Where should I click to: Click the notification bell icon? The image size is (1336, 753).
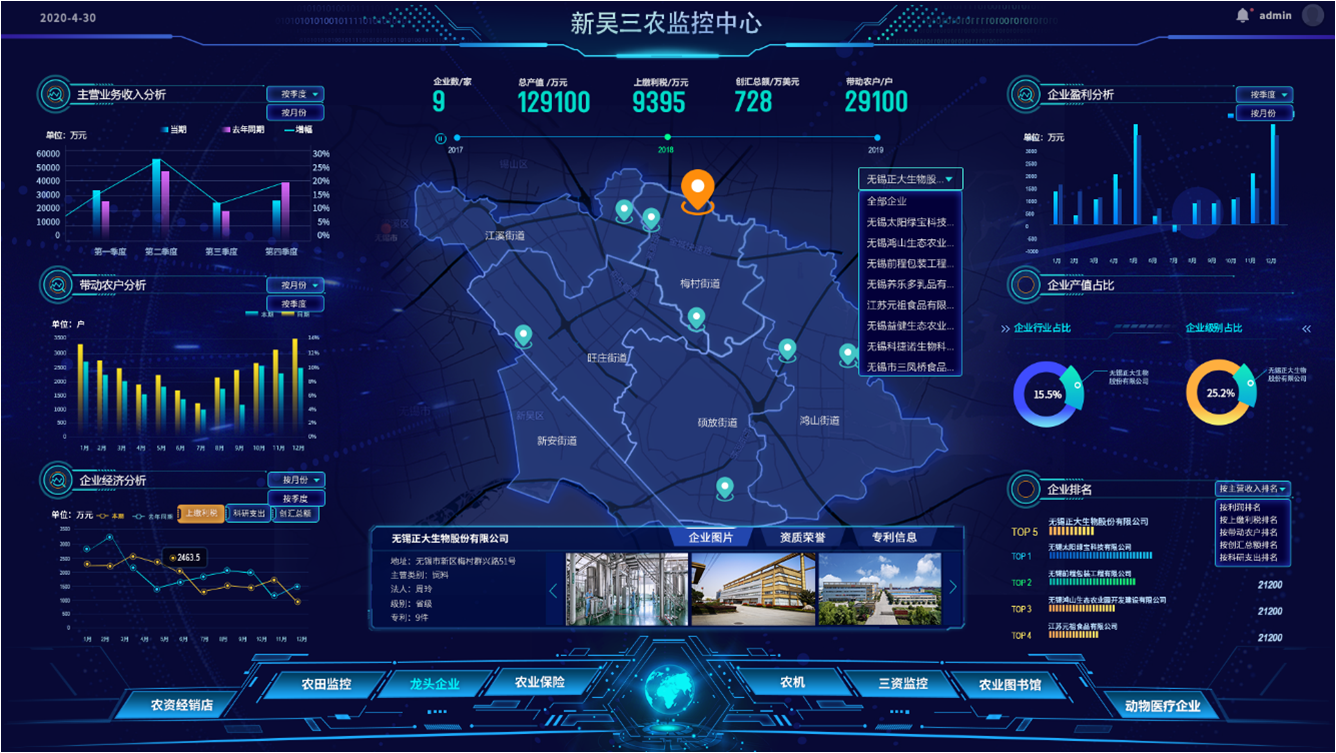[x=1243, y=15]
